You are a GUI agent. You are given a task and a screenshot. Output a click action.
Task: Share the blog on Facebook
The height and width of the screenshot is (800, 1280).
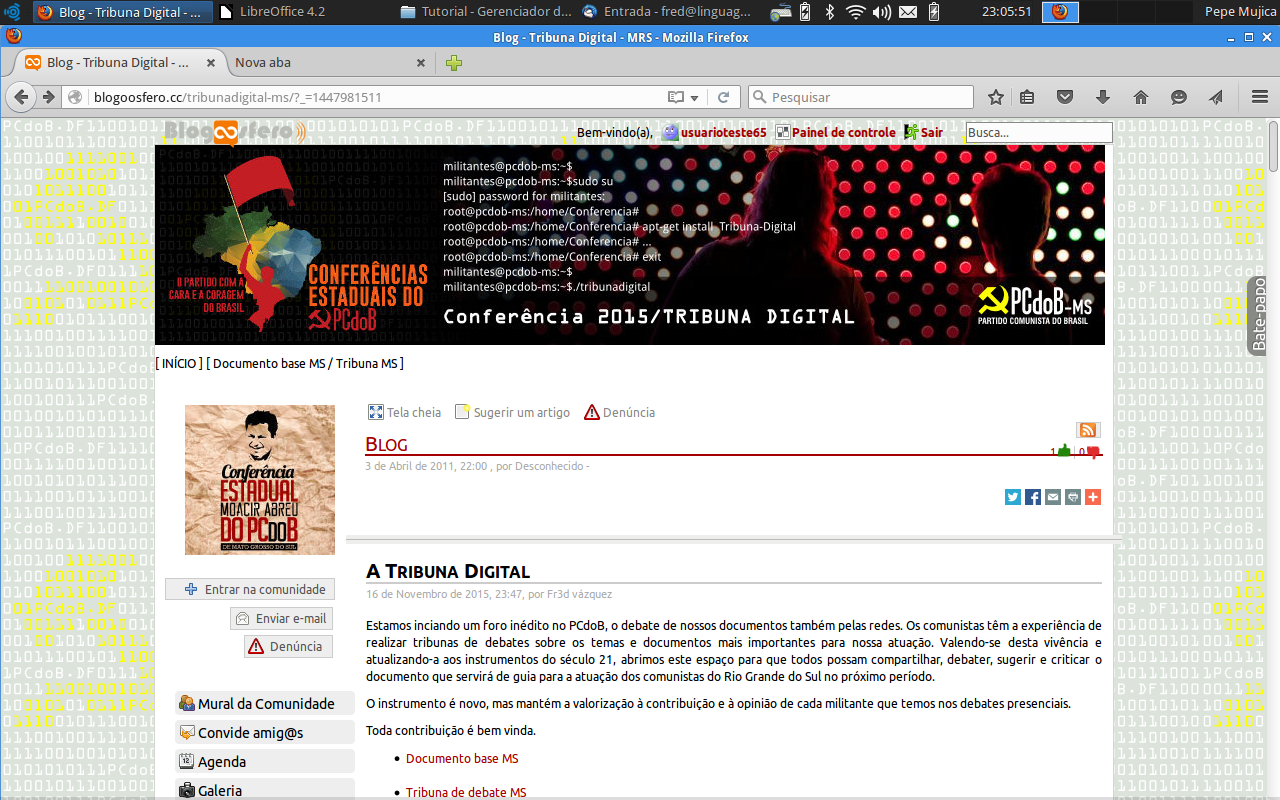(1033, 497)
